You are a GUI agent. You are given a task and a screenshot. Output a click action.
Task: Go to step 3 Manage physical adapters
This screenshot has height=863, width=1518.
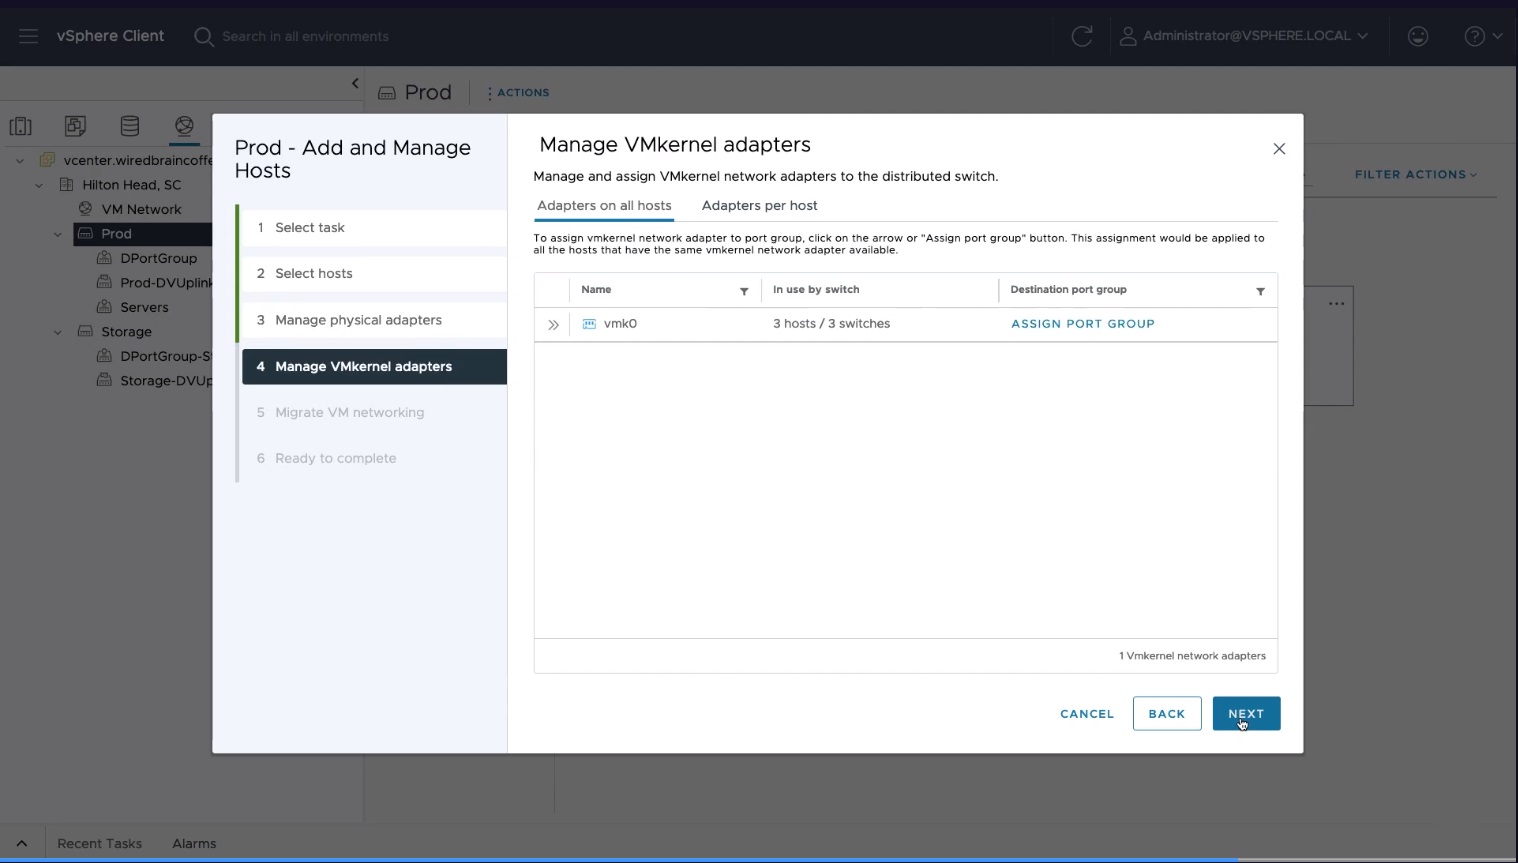[358, 320]
